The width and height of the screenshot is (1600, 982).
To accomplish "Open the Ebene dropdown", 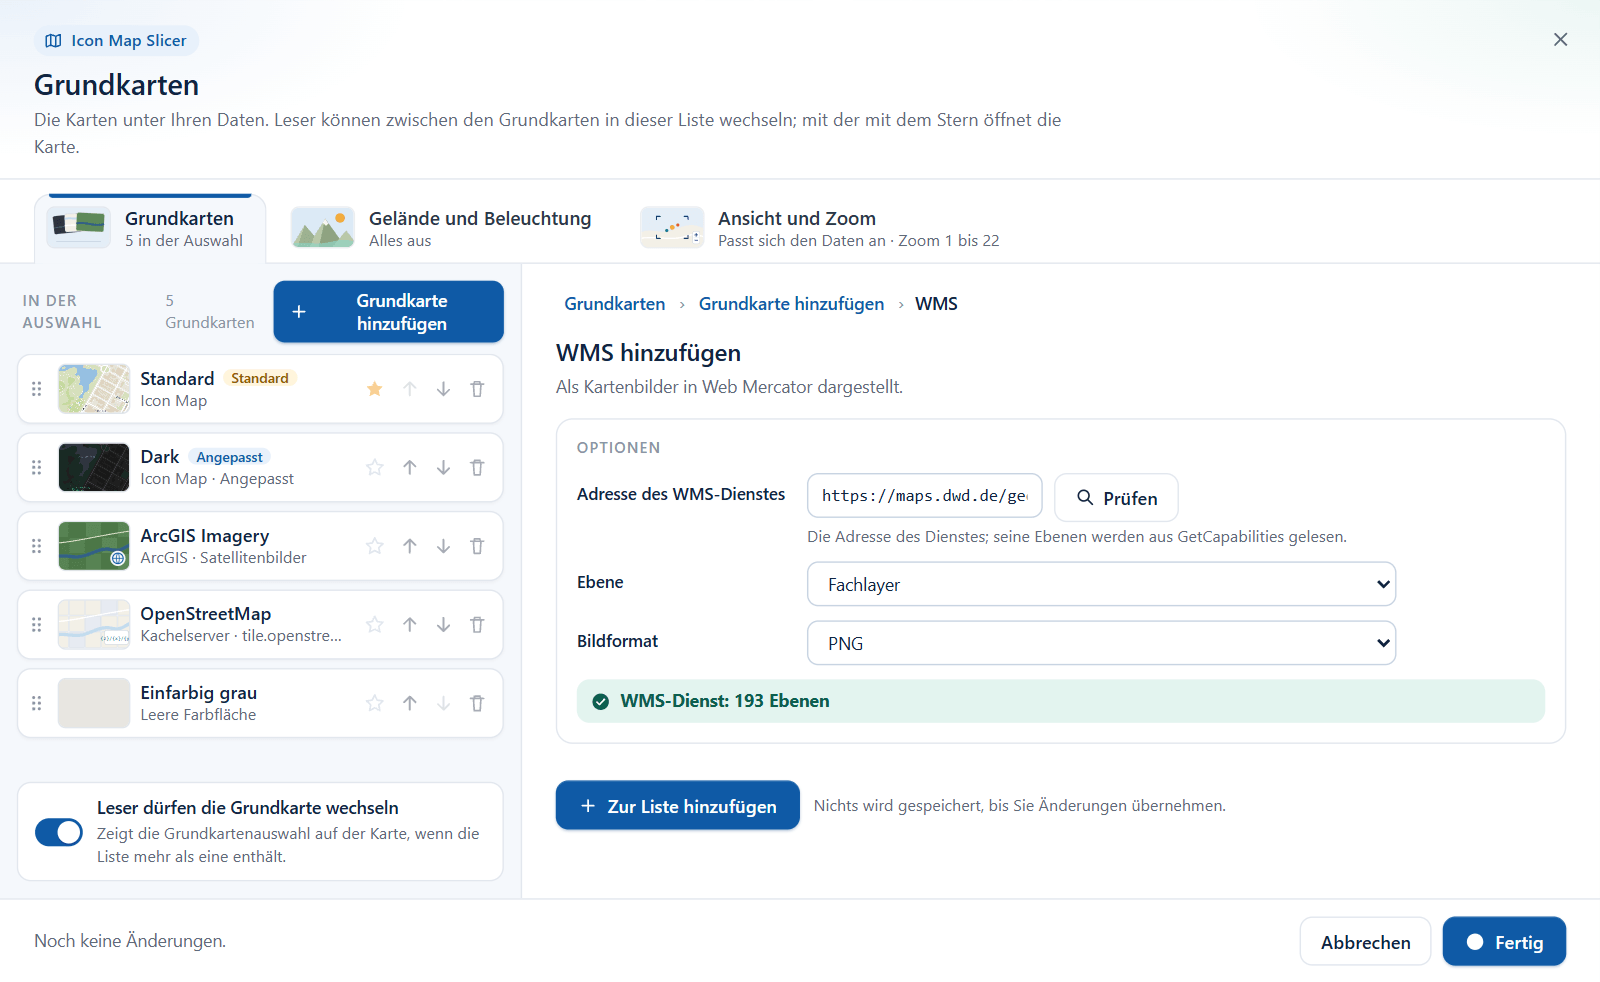I will (x=1101, y=584).
